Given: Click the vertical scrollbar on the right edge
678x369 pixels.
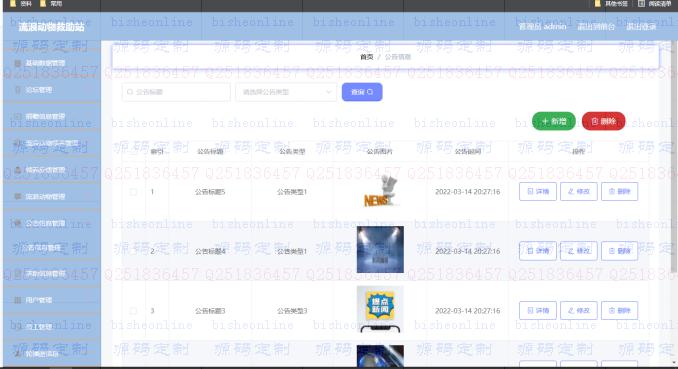Looking at the screenshot, I should click(x=674, y=157).
